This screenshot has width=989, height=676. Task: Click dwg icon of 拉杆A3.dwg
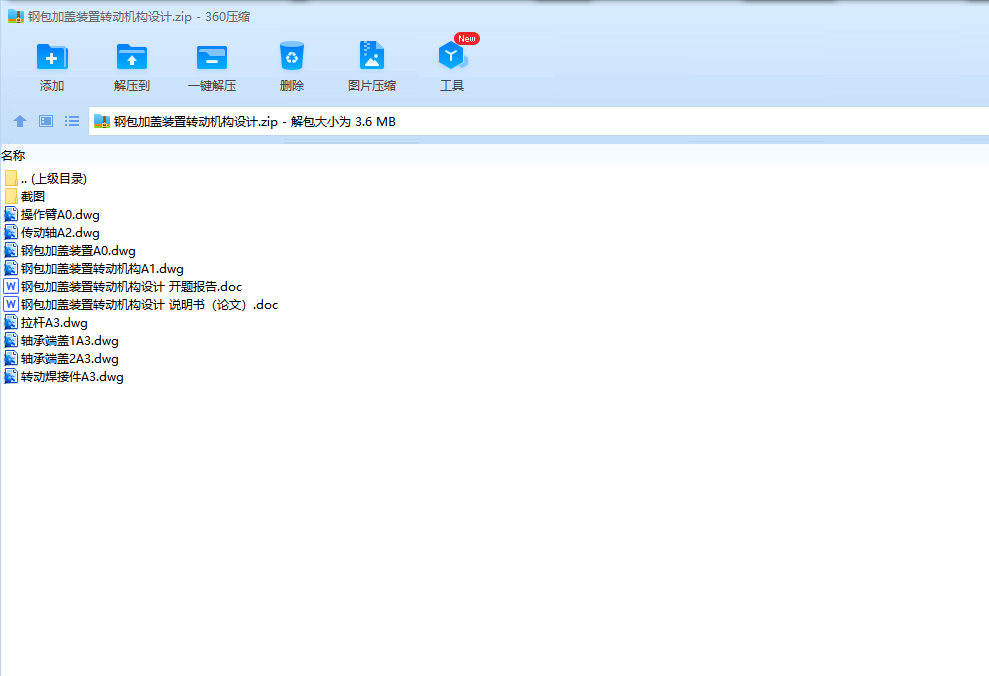click(11, 323)
